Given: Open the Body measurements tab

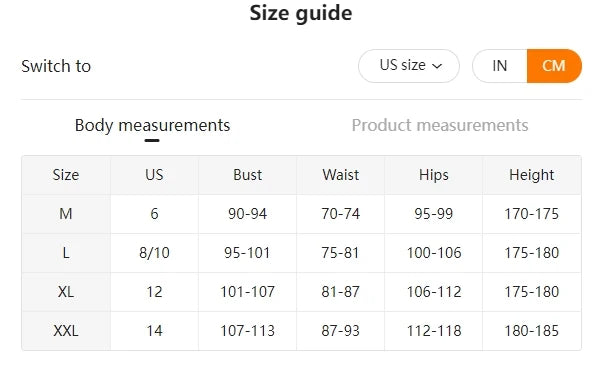Looking at the screenshot, I should 152,126.
